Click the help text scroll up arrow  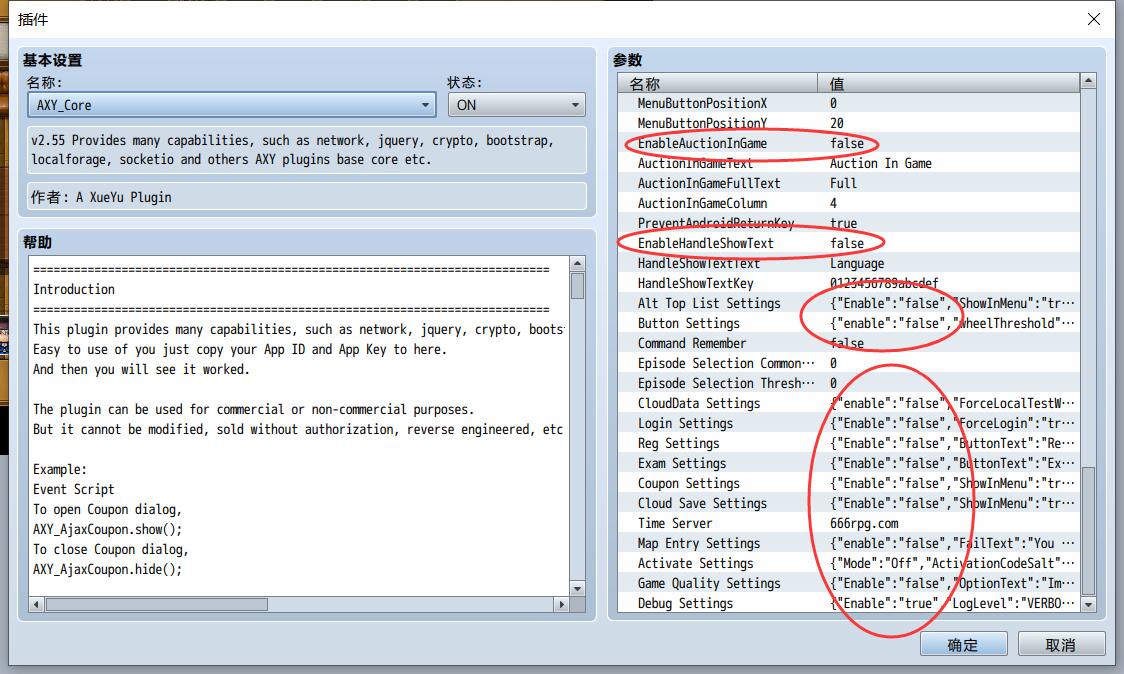[x=577, y=264]
